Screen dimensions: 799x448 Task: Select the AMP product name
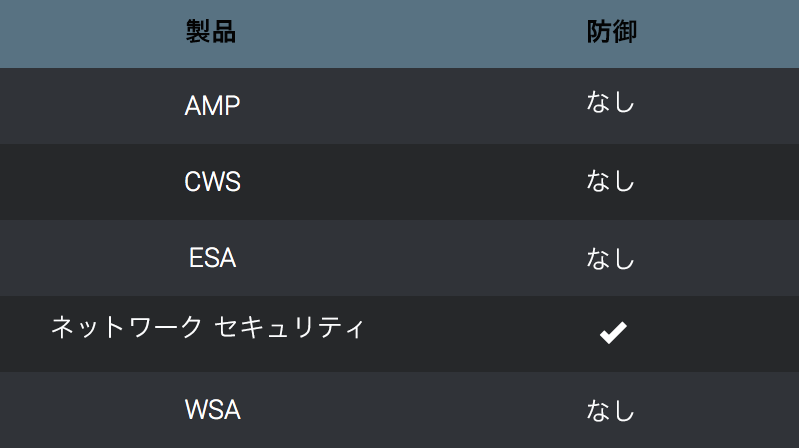point(212,106)
